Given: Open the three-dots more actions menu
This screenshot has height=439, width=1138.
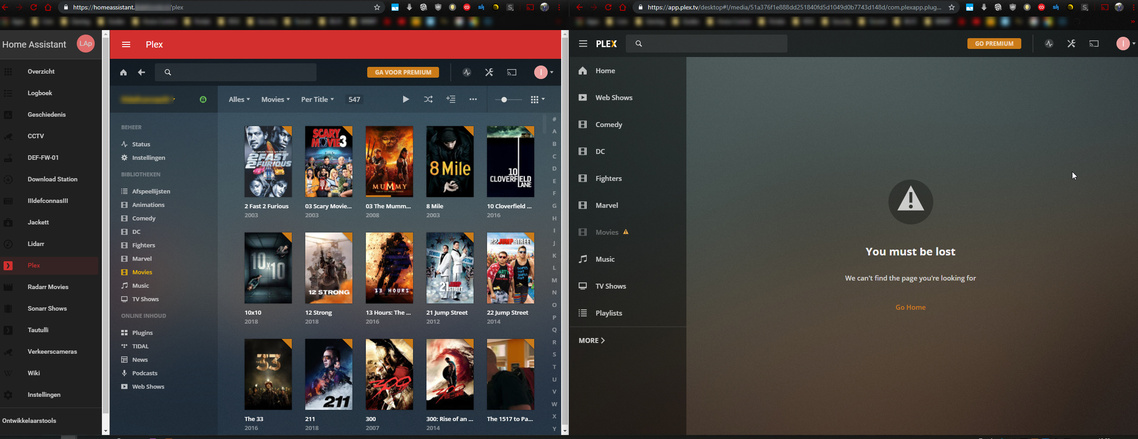Looking at the screenshot, I should pyautogui.click(x=473, y=99).
